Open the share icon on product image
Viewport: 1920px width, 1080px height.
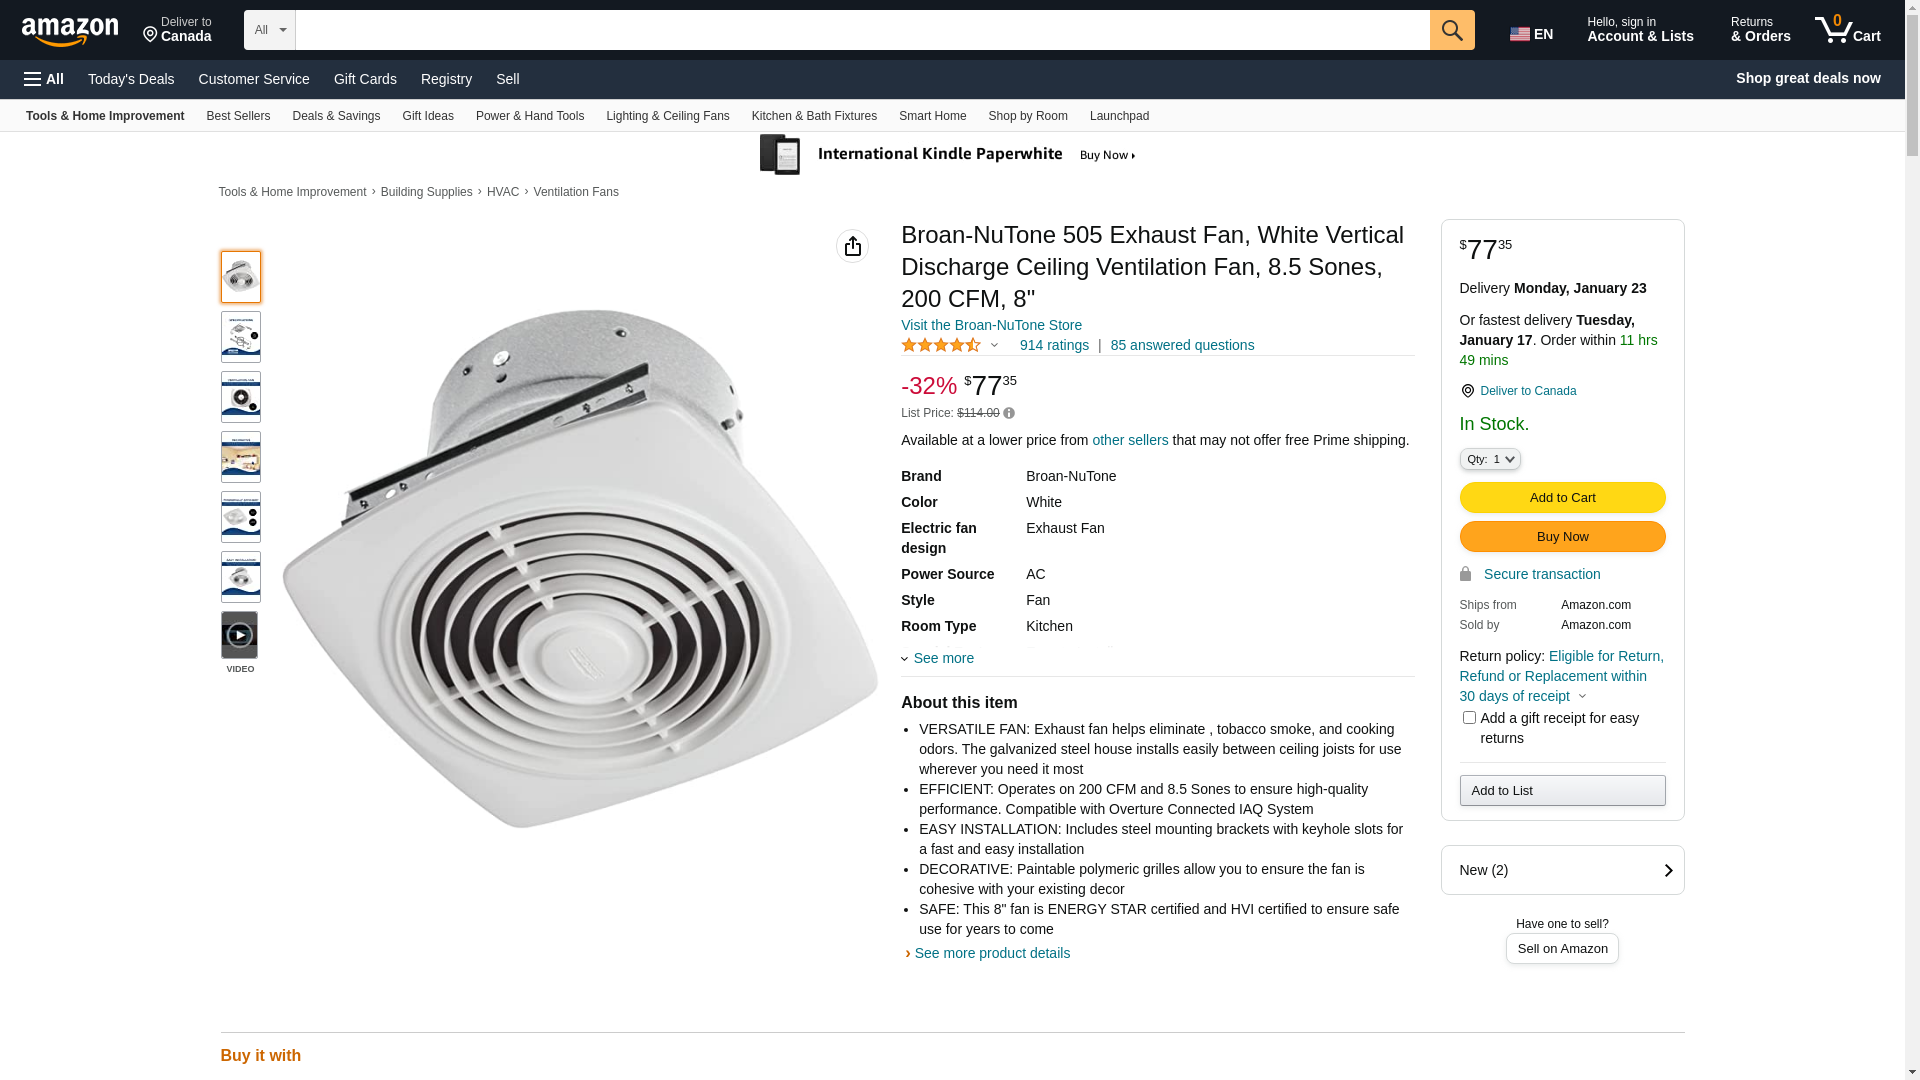[x=853, y=246]
